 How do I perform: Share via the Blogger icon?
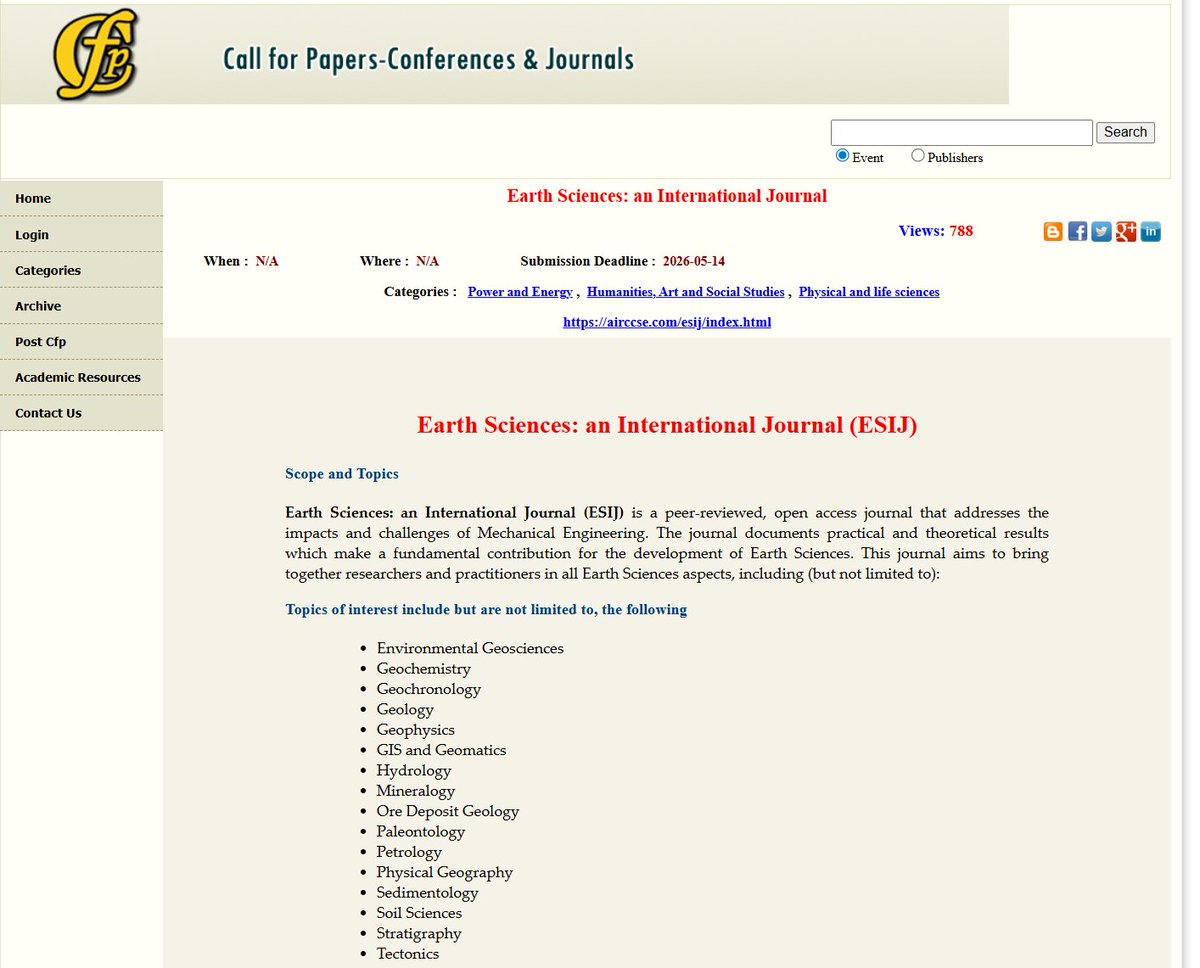[x=1053, y=232]
